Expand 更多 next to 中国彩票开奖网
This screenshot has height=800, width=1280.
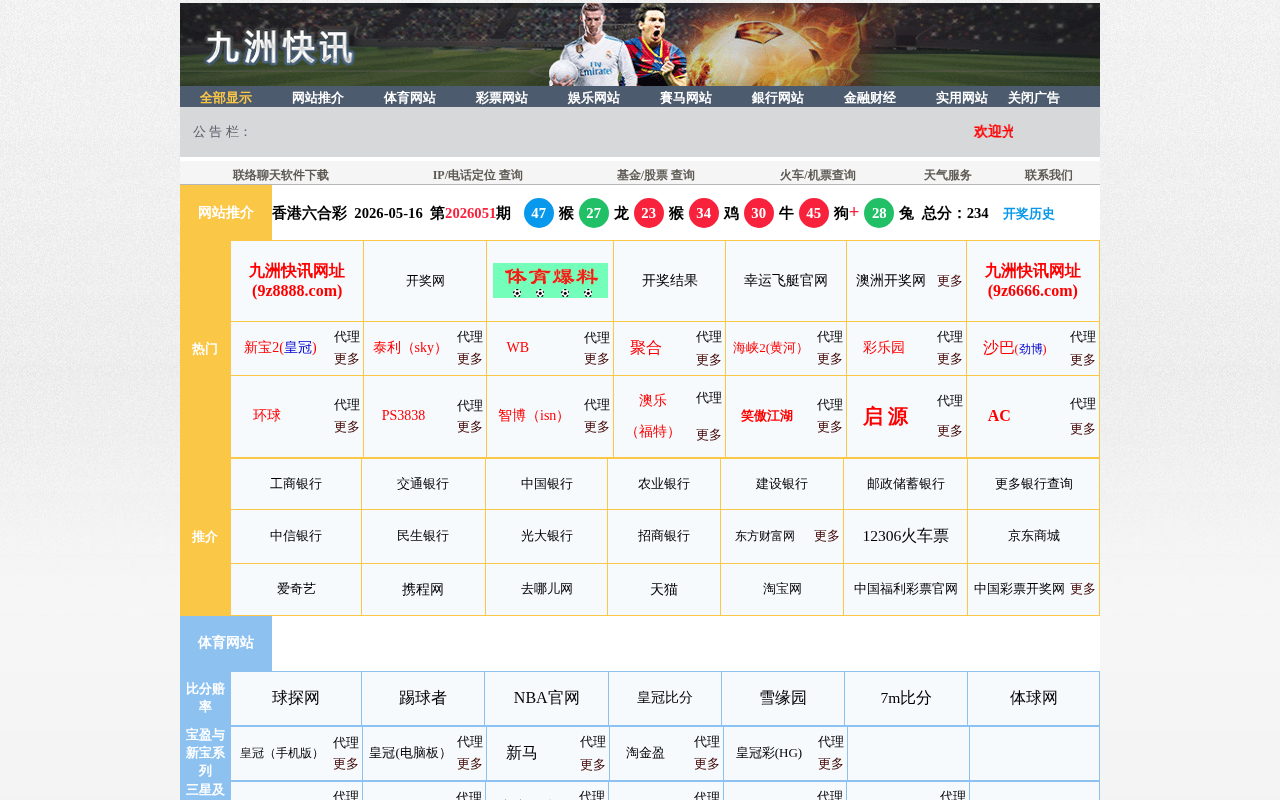(x=1083, y=589)
